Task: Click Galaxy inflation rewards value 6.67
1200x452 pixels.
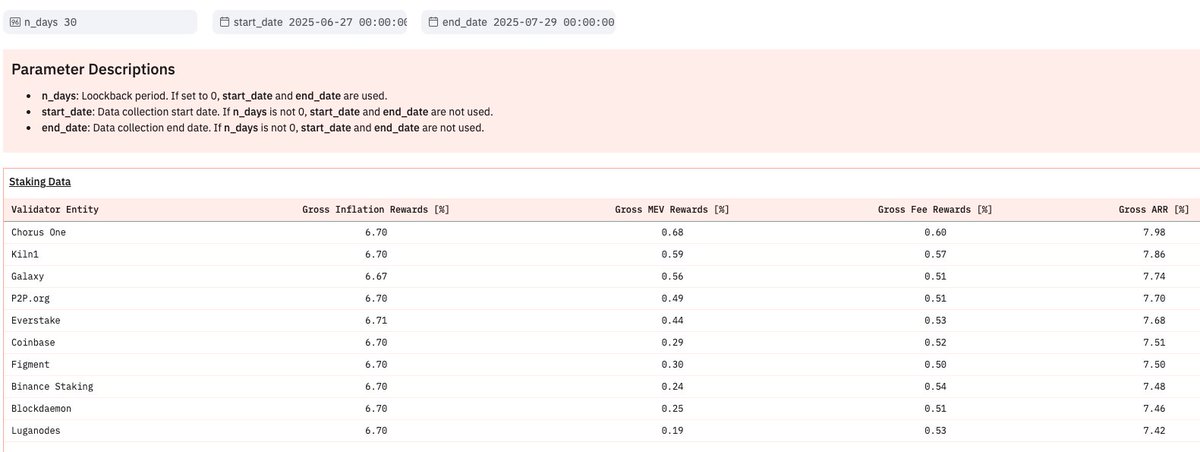Action: pyautogui.click(x=376, y=276)
